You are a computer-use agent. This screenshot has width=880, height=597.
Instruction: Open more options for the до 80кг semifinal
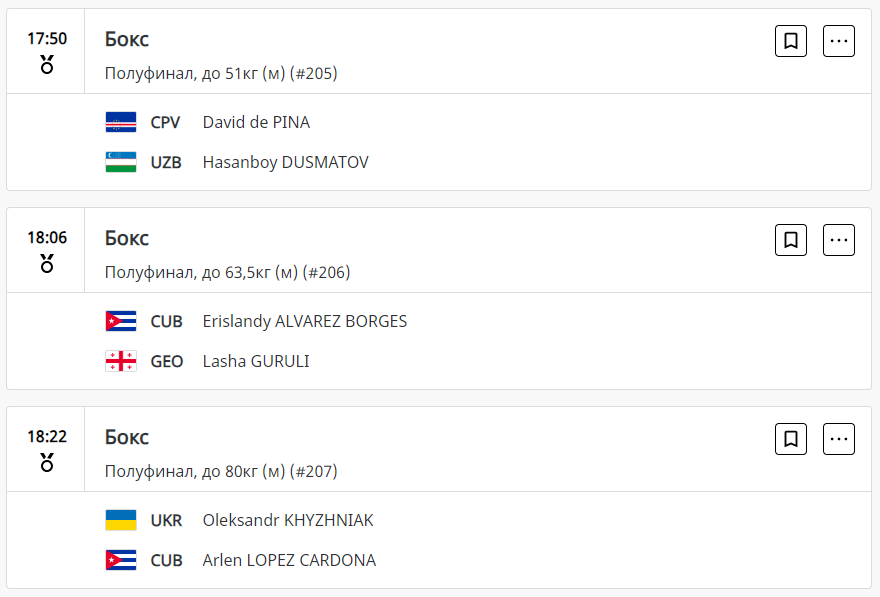tap(838, 439)
